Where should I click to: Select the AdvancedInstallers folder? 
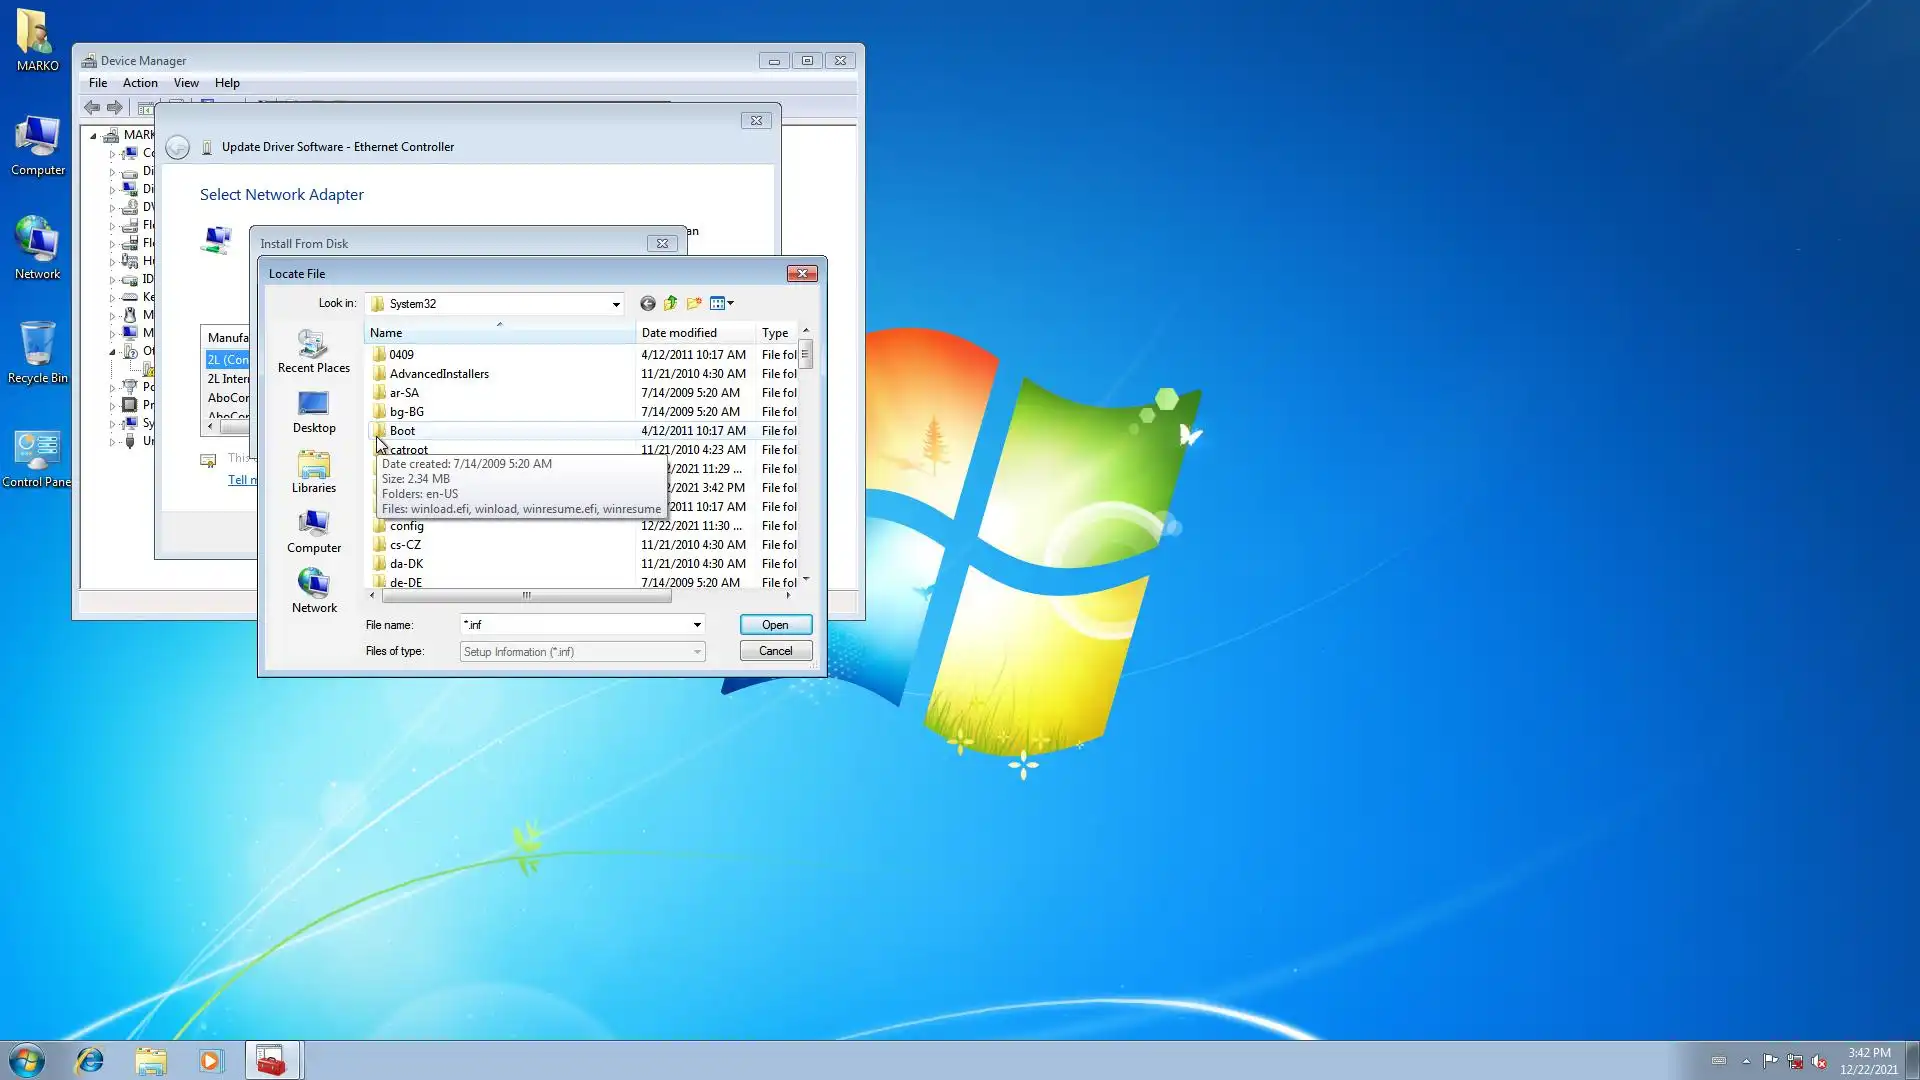coord(439,374)
